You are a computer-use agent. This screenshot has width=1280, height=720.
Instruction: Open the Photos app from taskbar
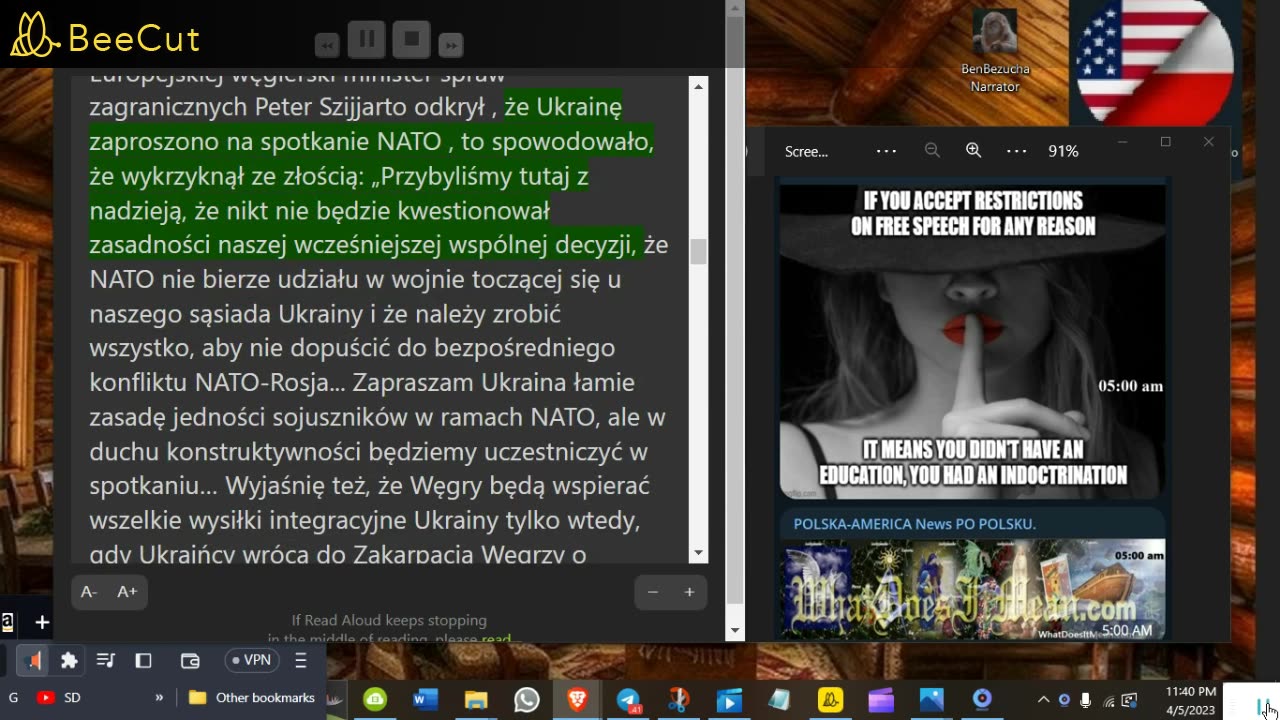tap(931, 700)
